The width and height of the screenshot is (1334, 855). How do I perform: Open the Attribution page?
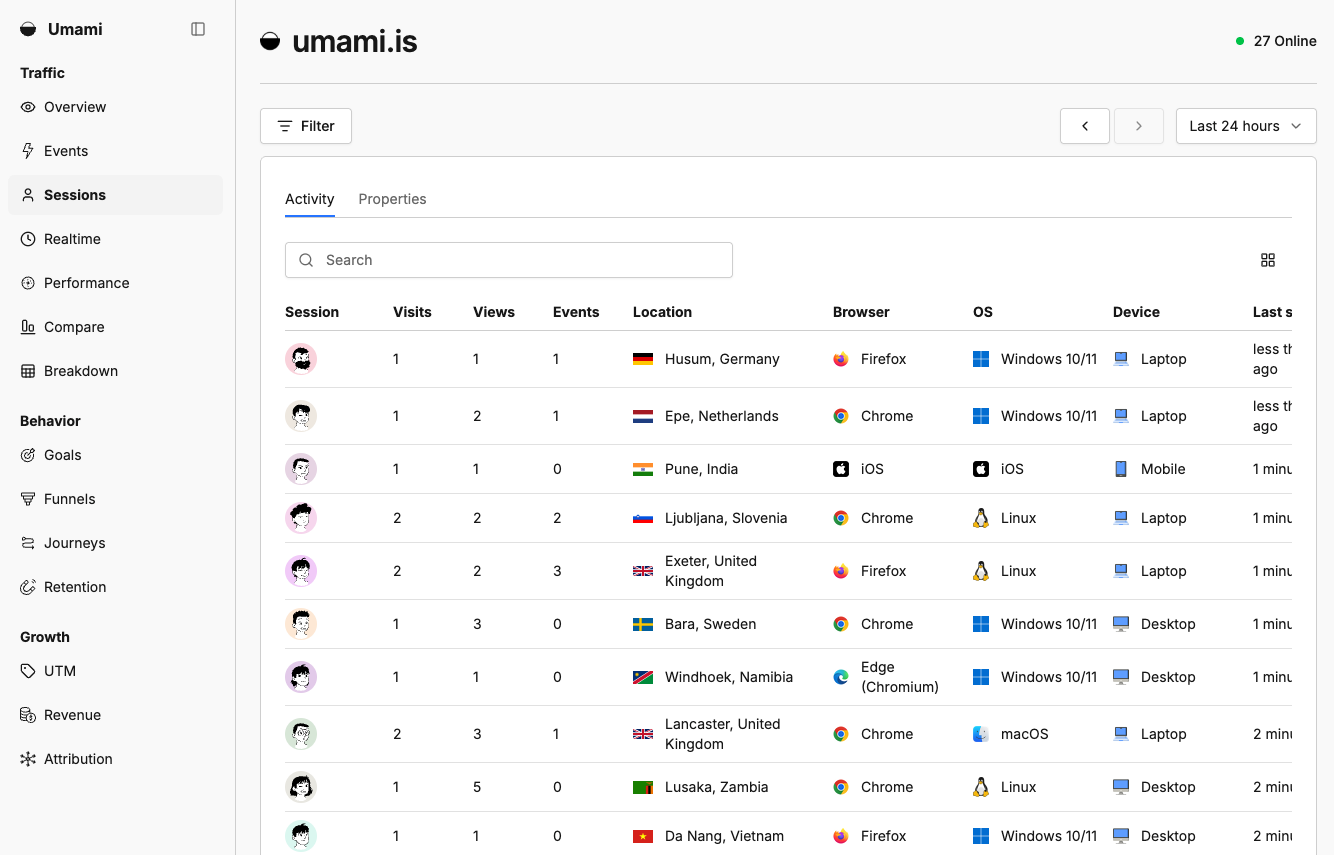(x=115, y=759)
